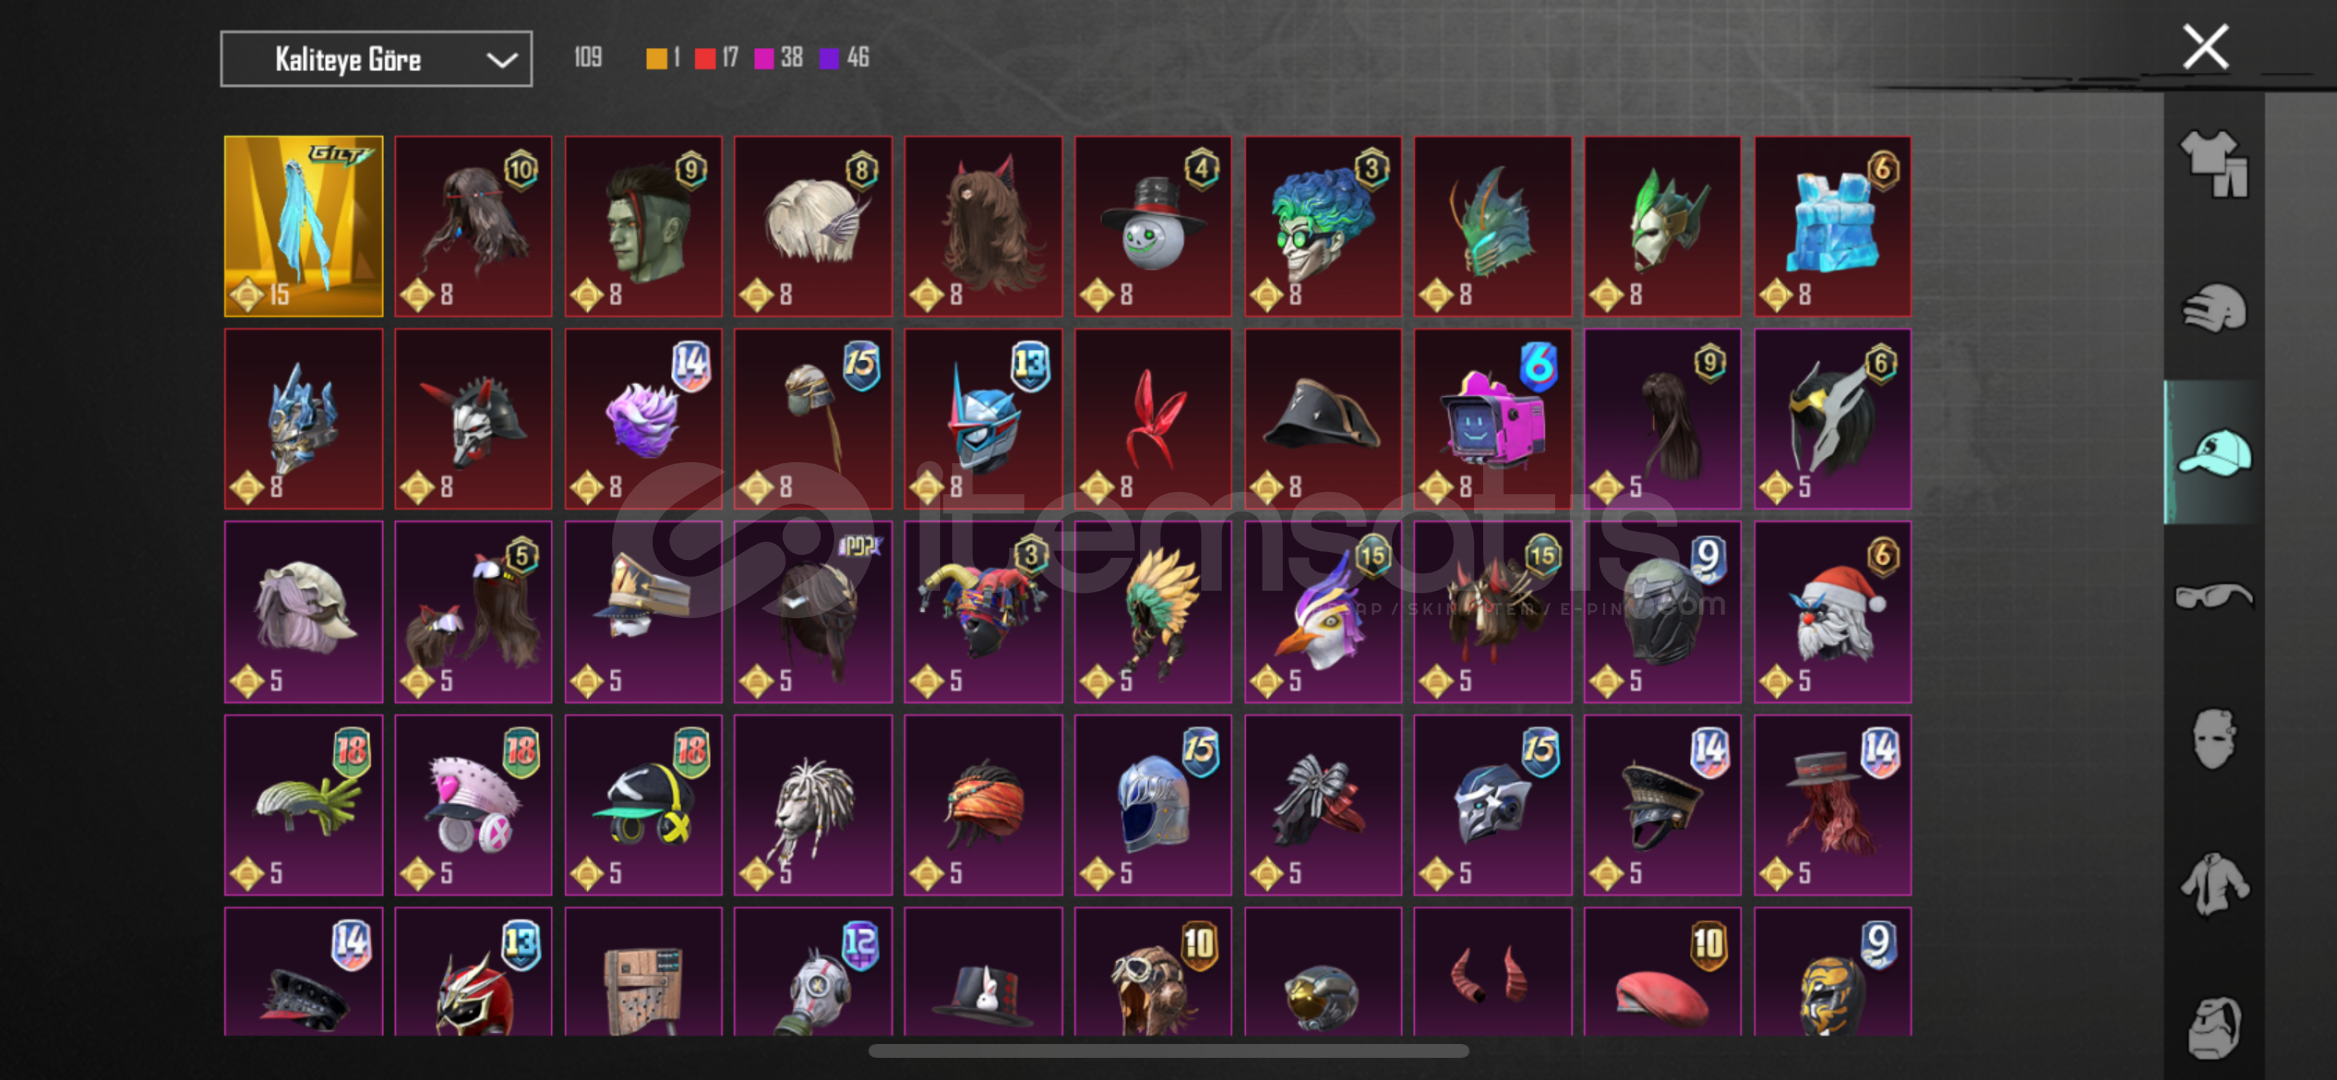Open the face mask category icon

(2214, 739)
